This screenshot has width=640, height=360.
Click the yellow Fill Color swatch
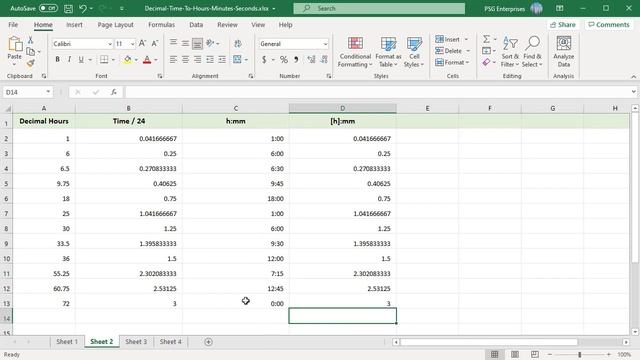(x=127, y=60)
